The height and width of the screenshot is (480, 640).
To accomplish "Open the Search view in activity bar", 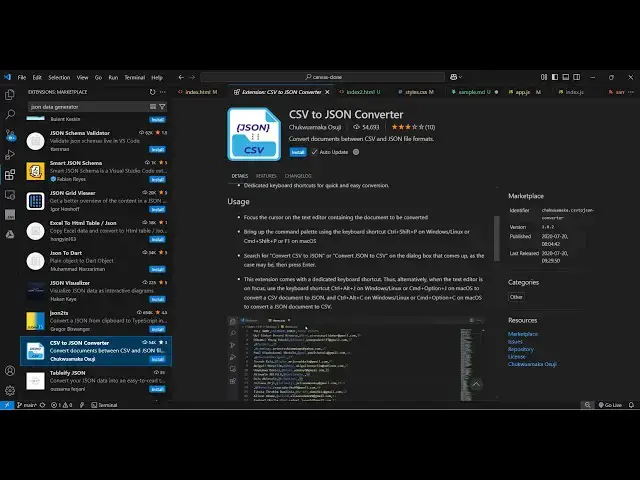I will 10,115.
